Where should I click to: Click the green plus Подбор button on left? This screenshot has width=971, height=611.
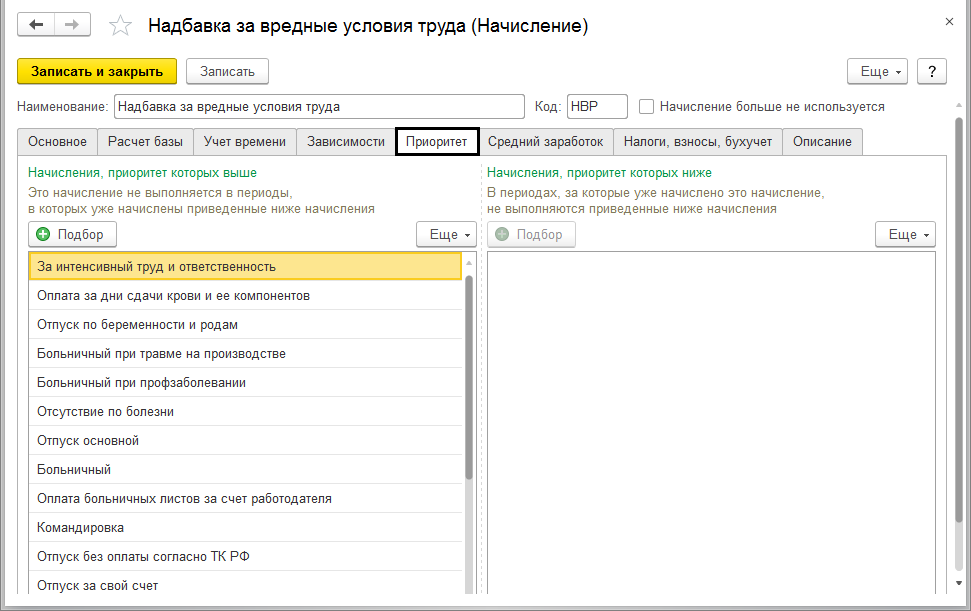(73, 234)
